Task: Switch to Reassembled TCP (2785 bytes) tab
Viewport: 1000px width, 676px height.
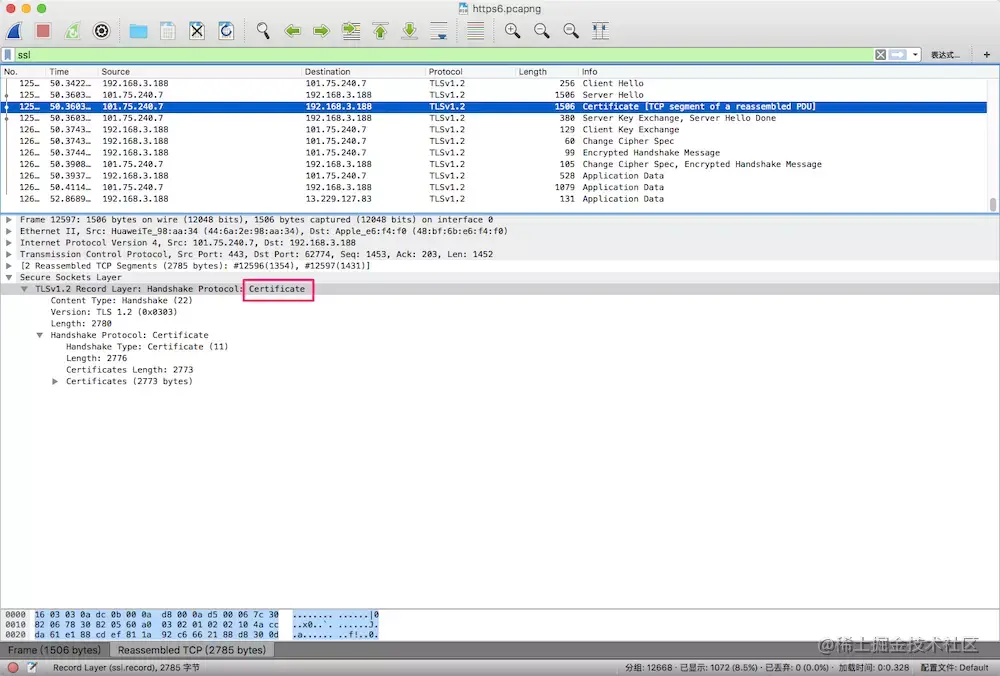Action: click(x=192, y=650)
